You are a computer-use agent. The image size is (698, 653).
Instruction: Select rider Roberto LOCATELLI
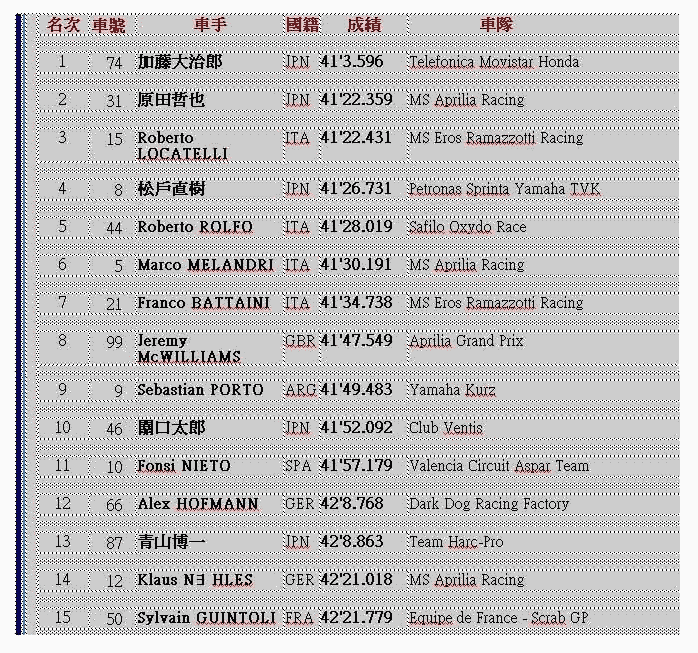[x=182, y=146]
